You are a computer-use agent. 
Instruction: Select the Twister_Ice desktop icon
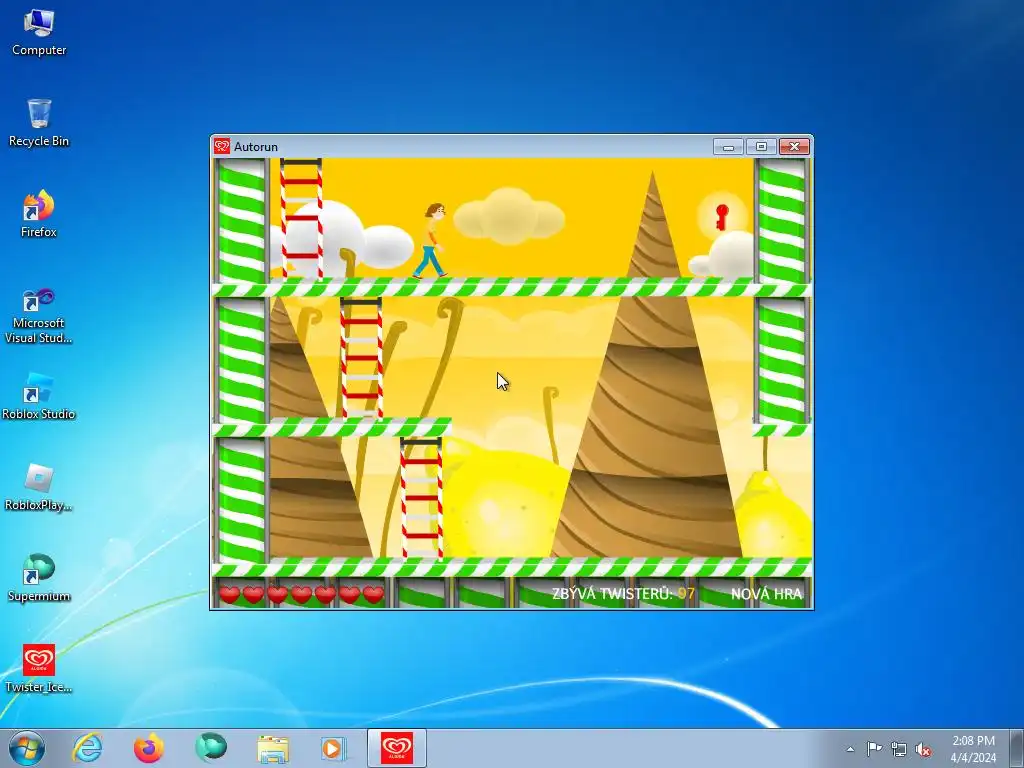pos(39,669)
